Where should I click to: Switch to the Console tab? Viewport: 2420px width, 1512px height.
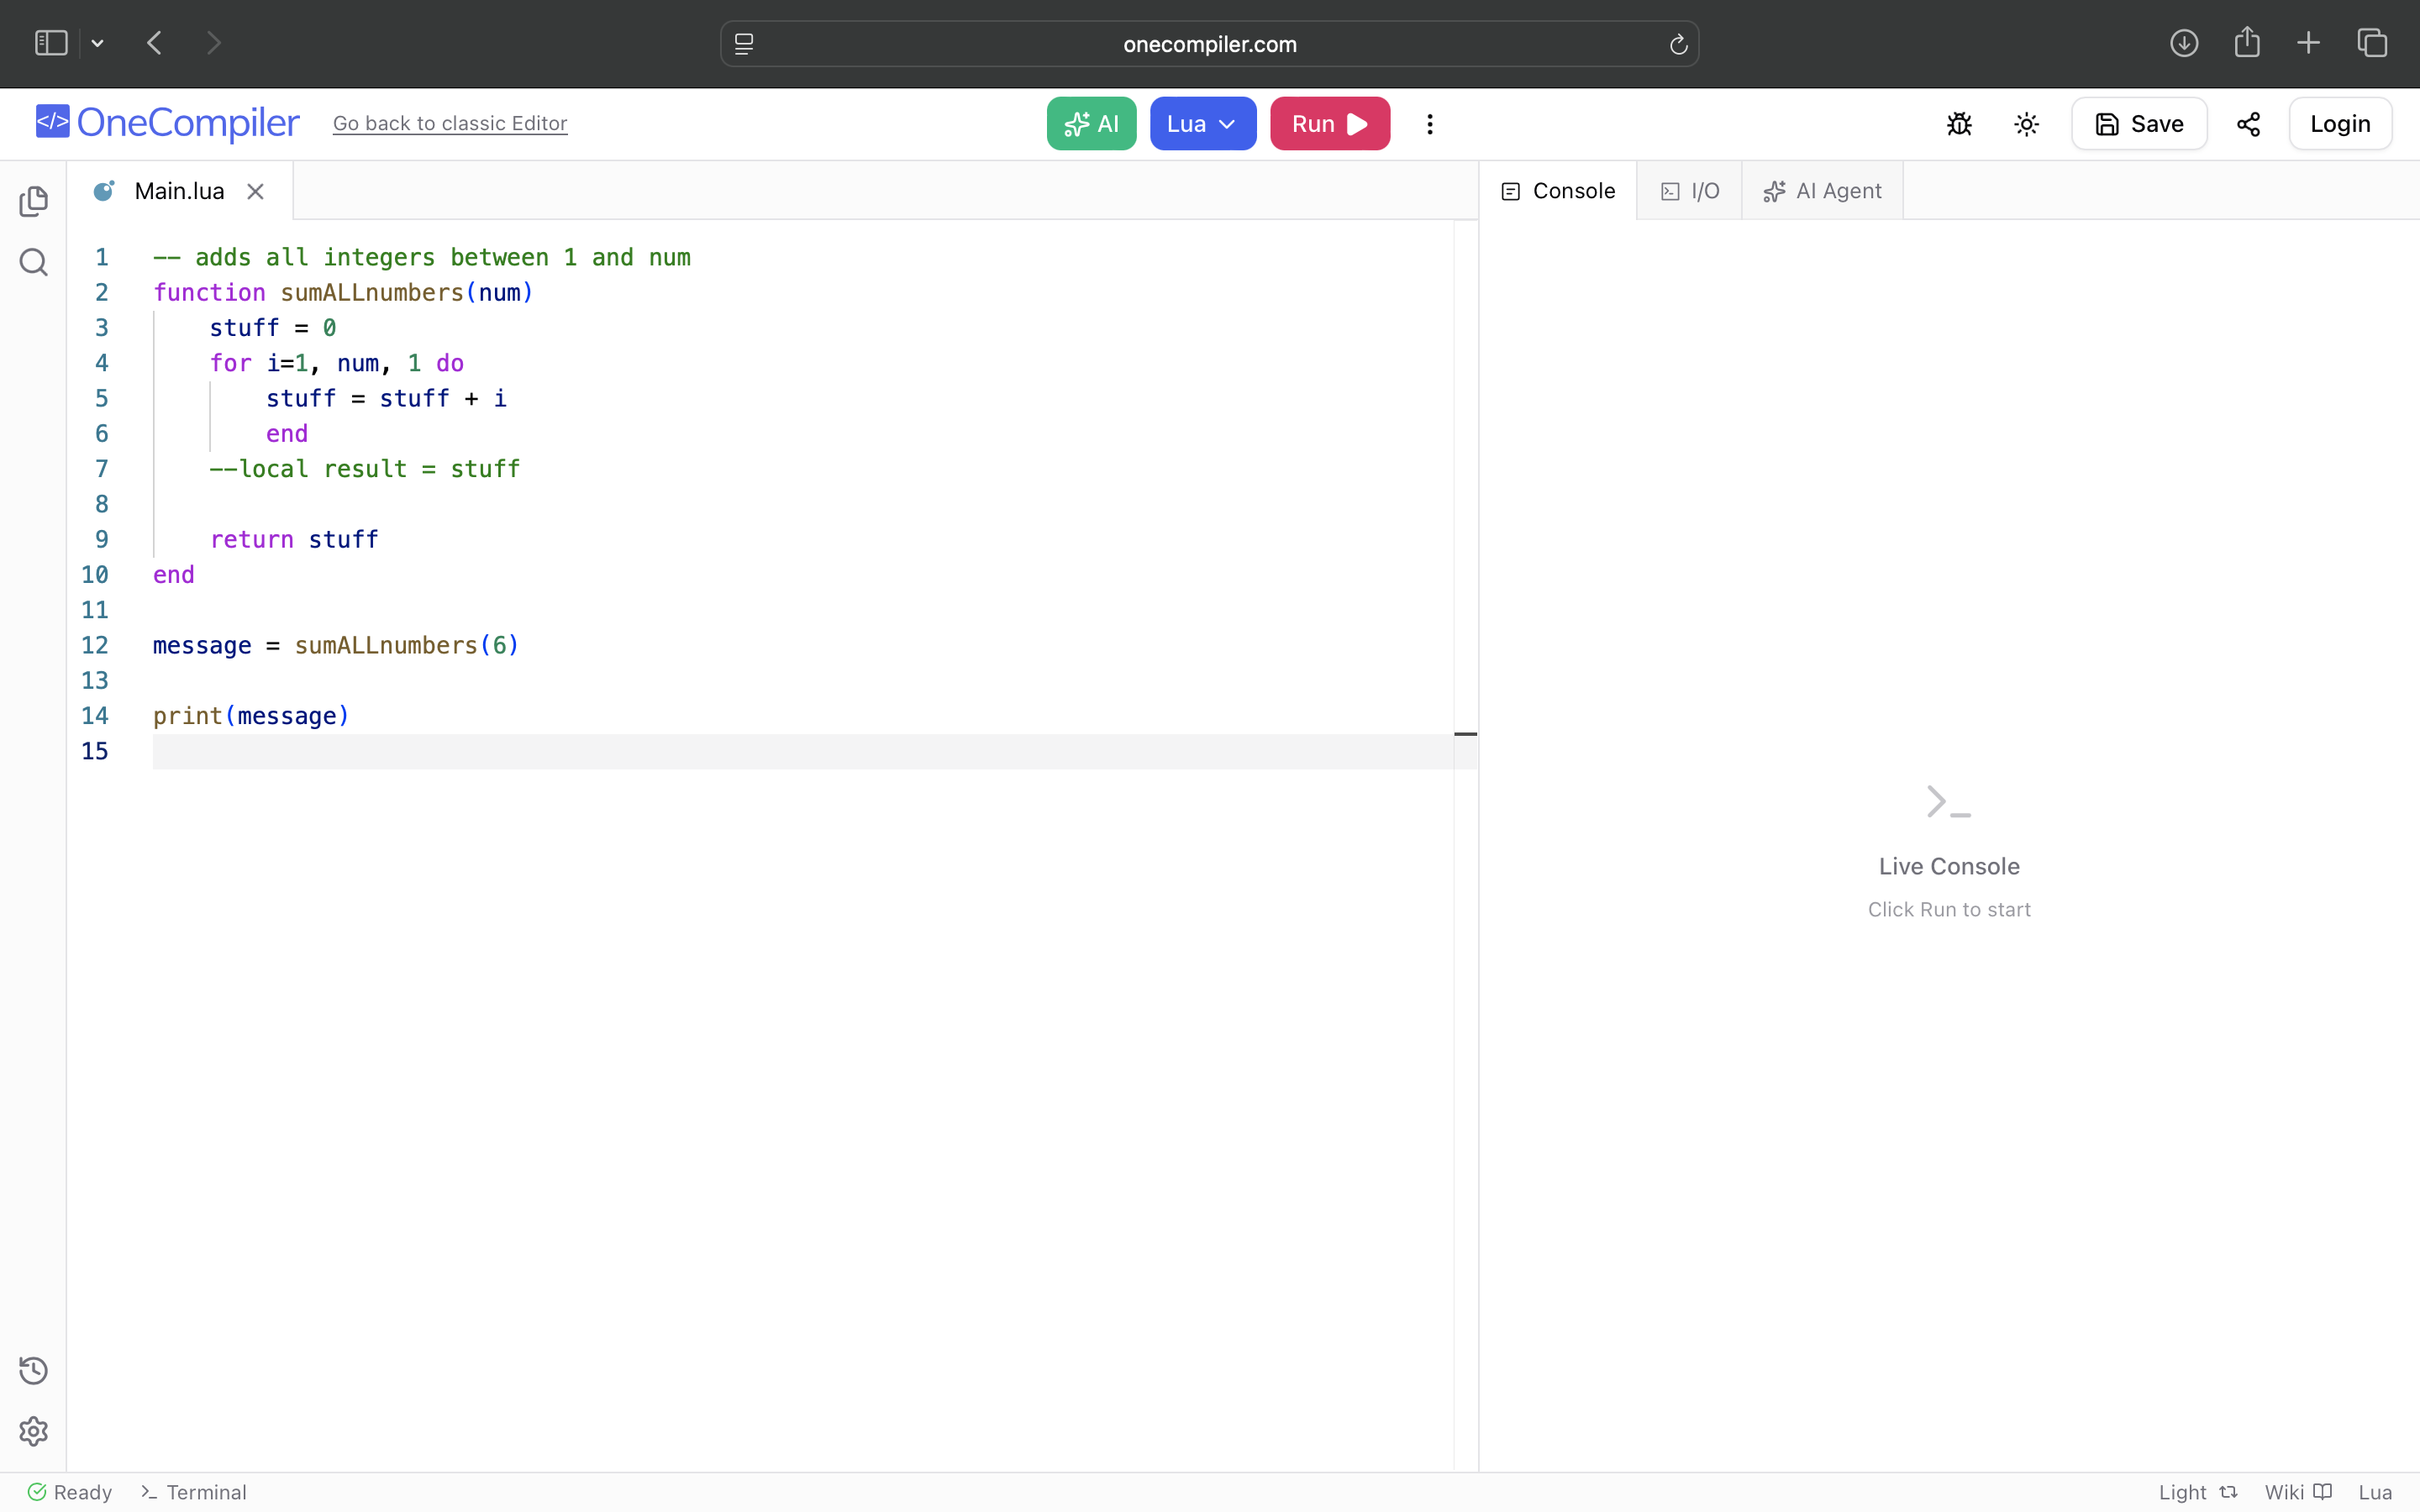(x=1558, y=191)
